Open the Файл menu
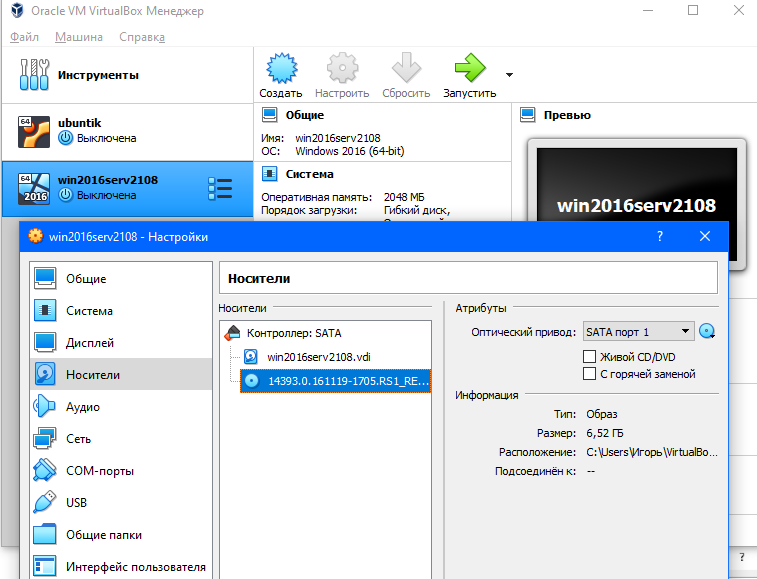This screenshot has width=757, height=579. point(24,37)
